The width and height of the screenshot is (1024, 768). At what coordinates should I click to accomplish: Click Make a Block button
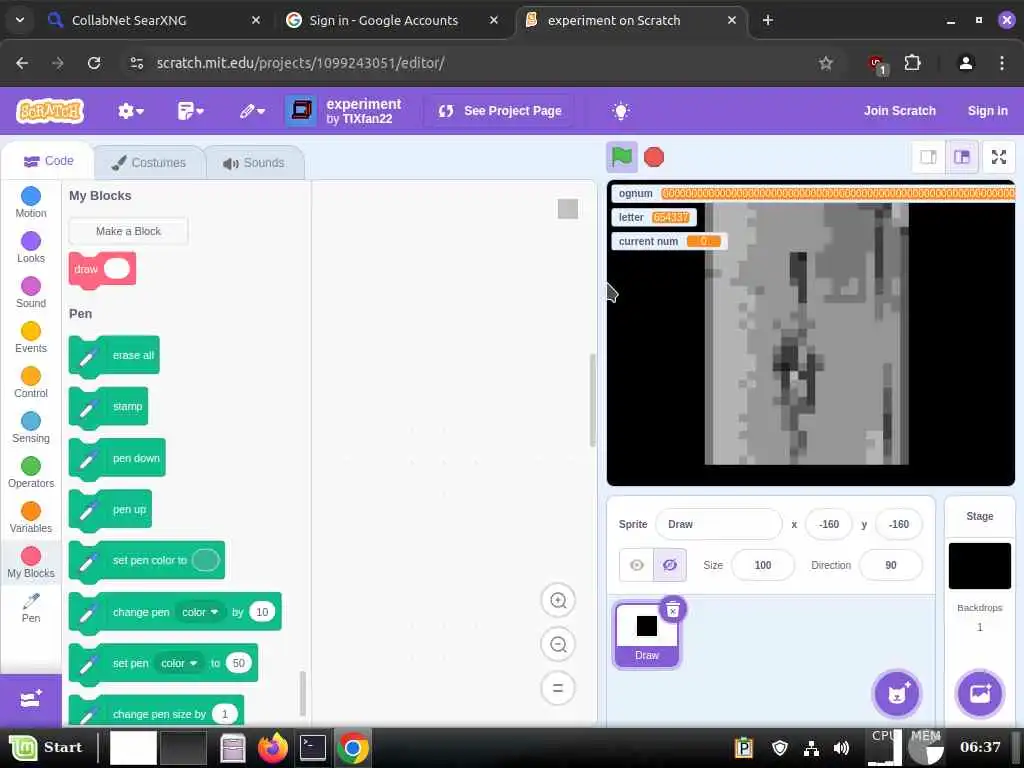(128, 231)
